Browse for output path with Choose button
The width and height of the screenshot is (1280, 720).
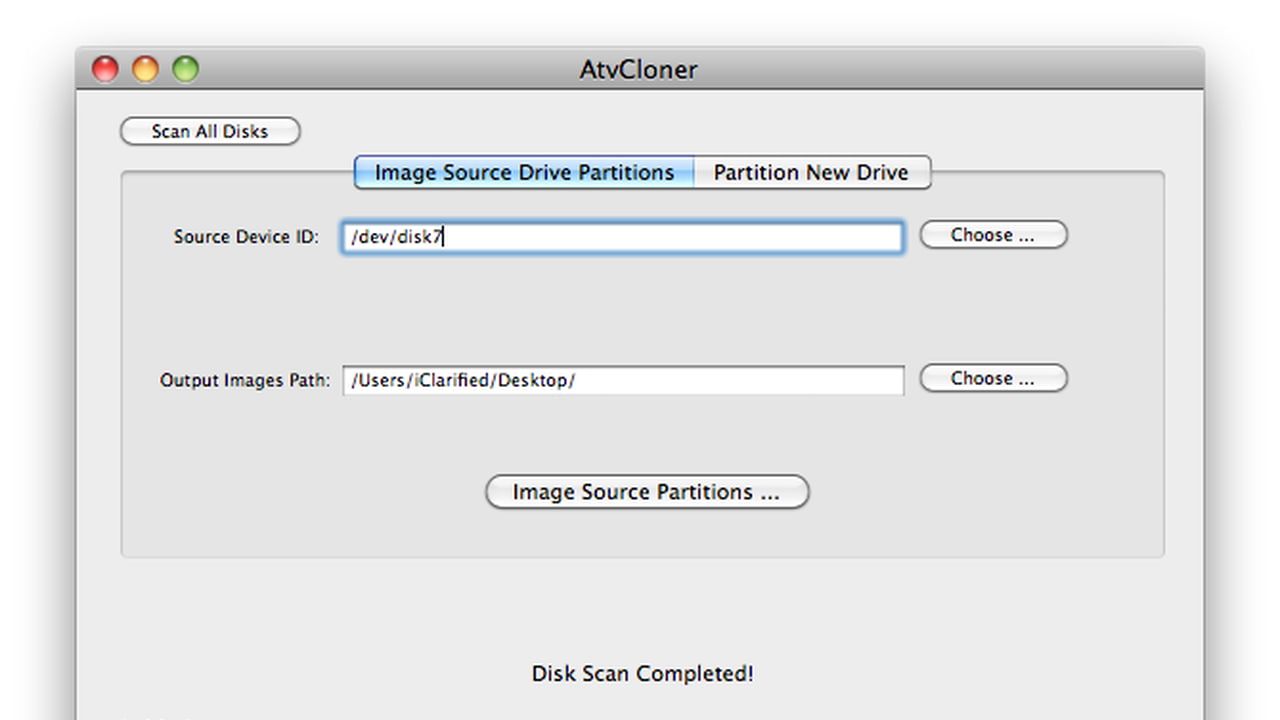coord(993,378)
